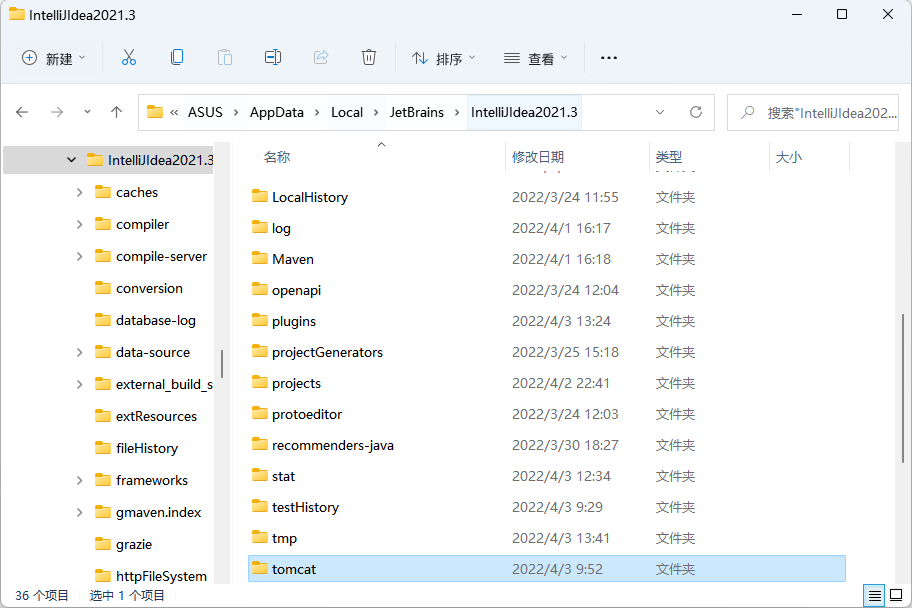
Task: Switch to details view in status bar
Action: click(x=874, y=595)
